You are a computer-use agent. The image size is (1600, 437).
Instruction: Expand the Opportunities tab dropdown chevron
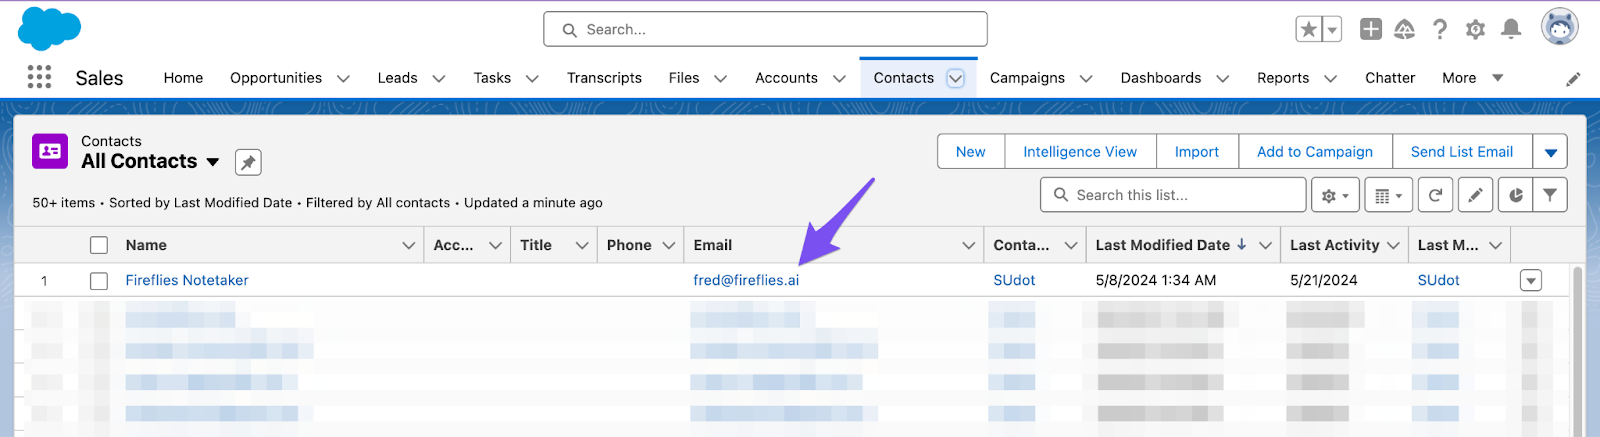[343, 78]
